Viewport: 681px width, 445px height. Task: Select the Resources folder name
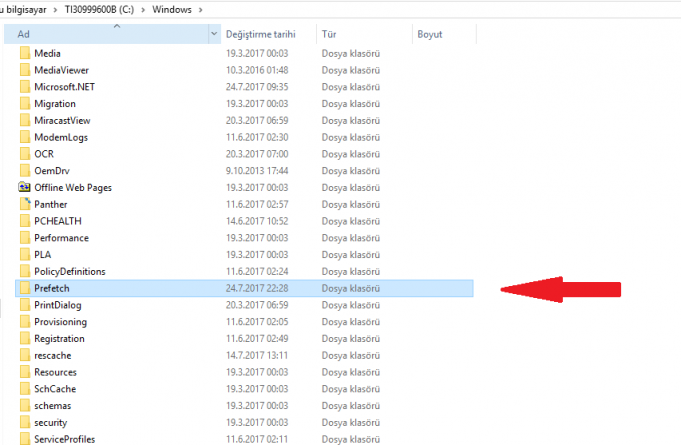coord(55,372)
